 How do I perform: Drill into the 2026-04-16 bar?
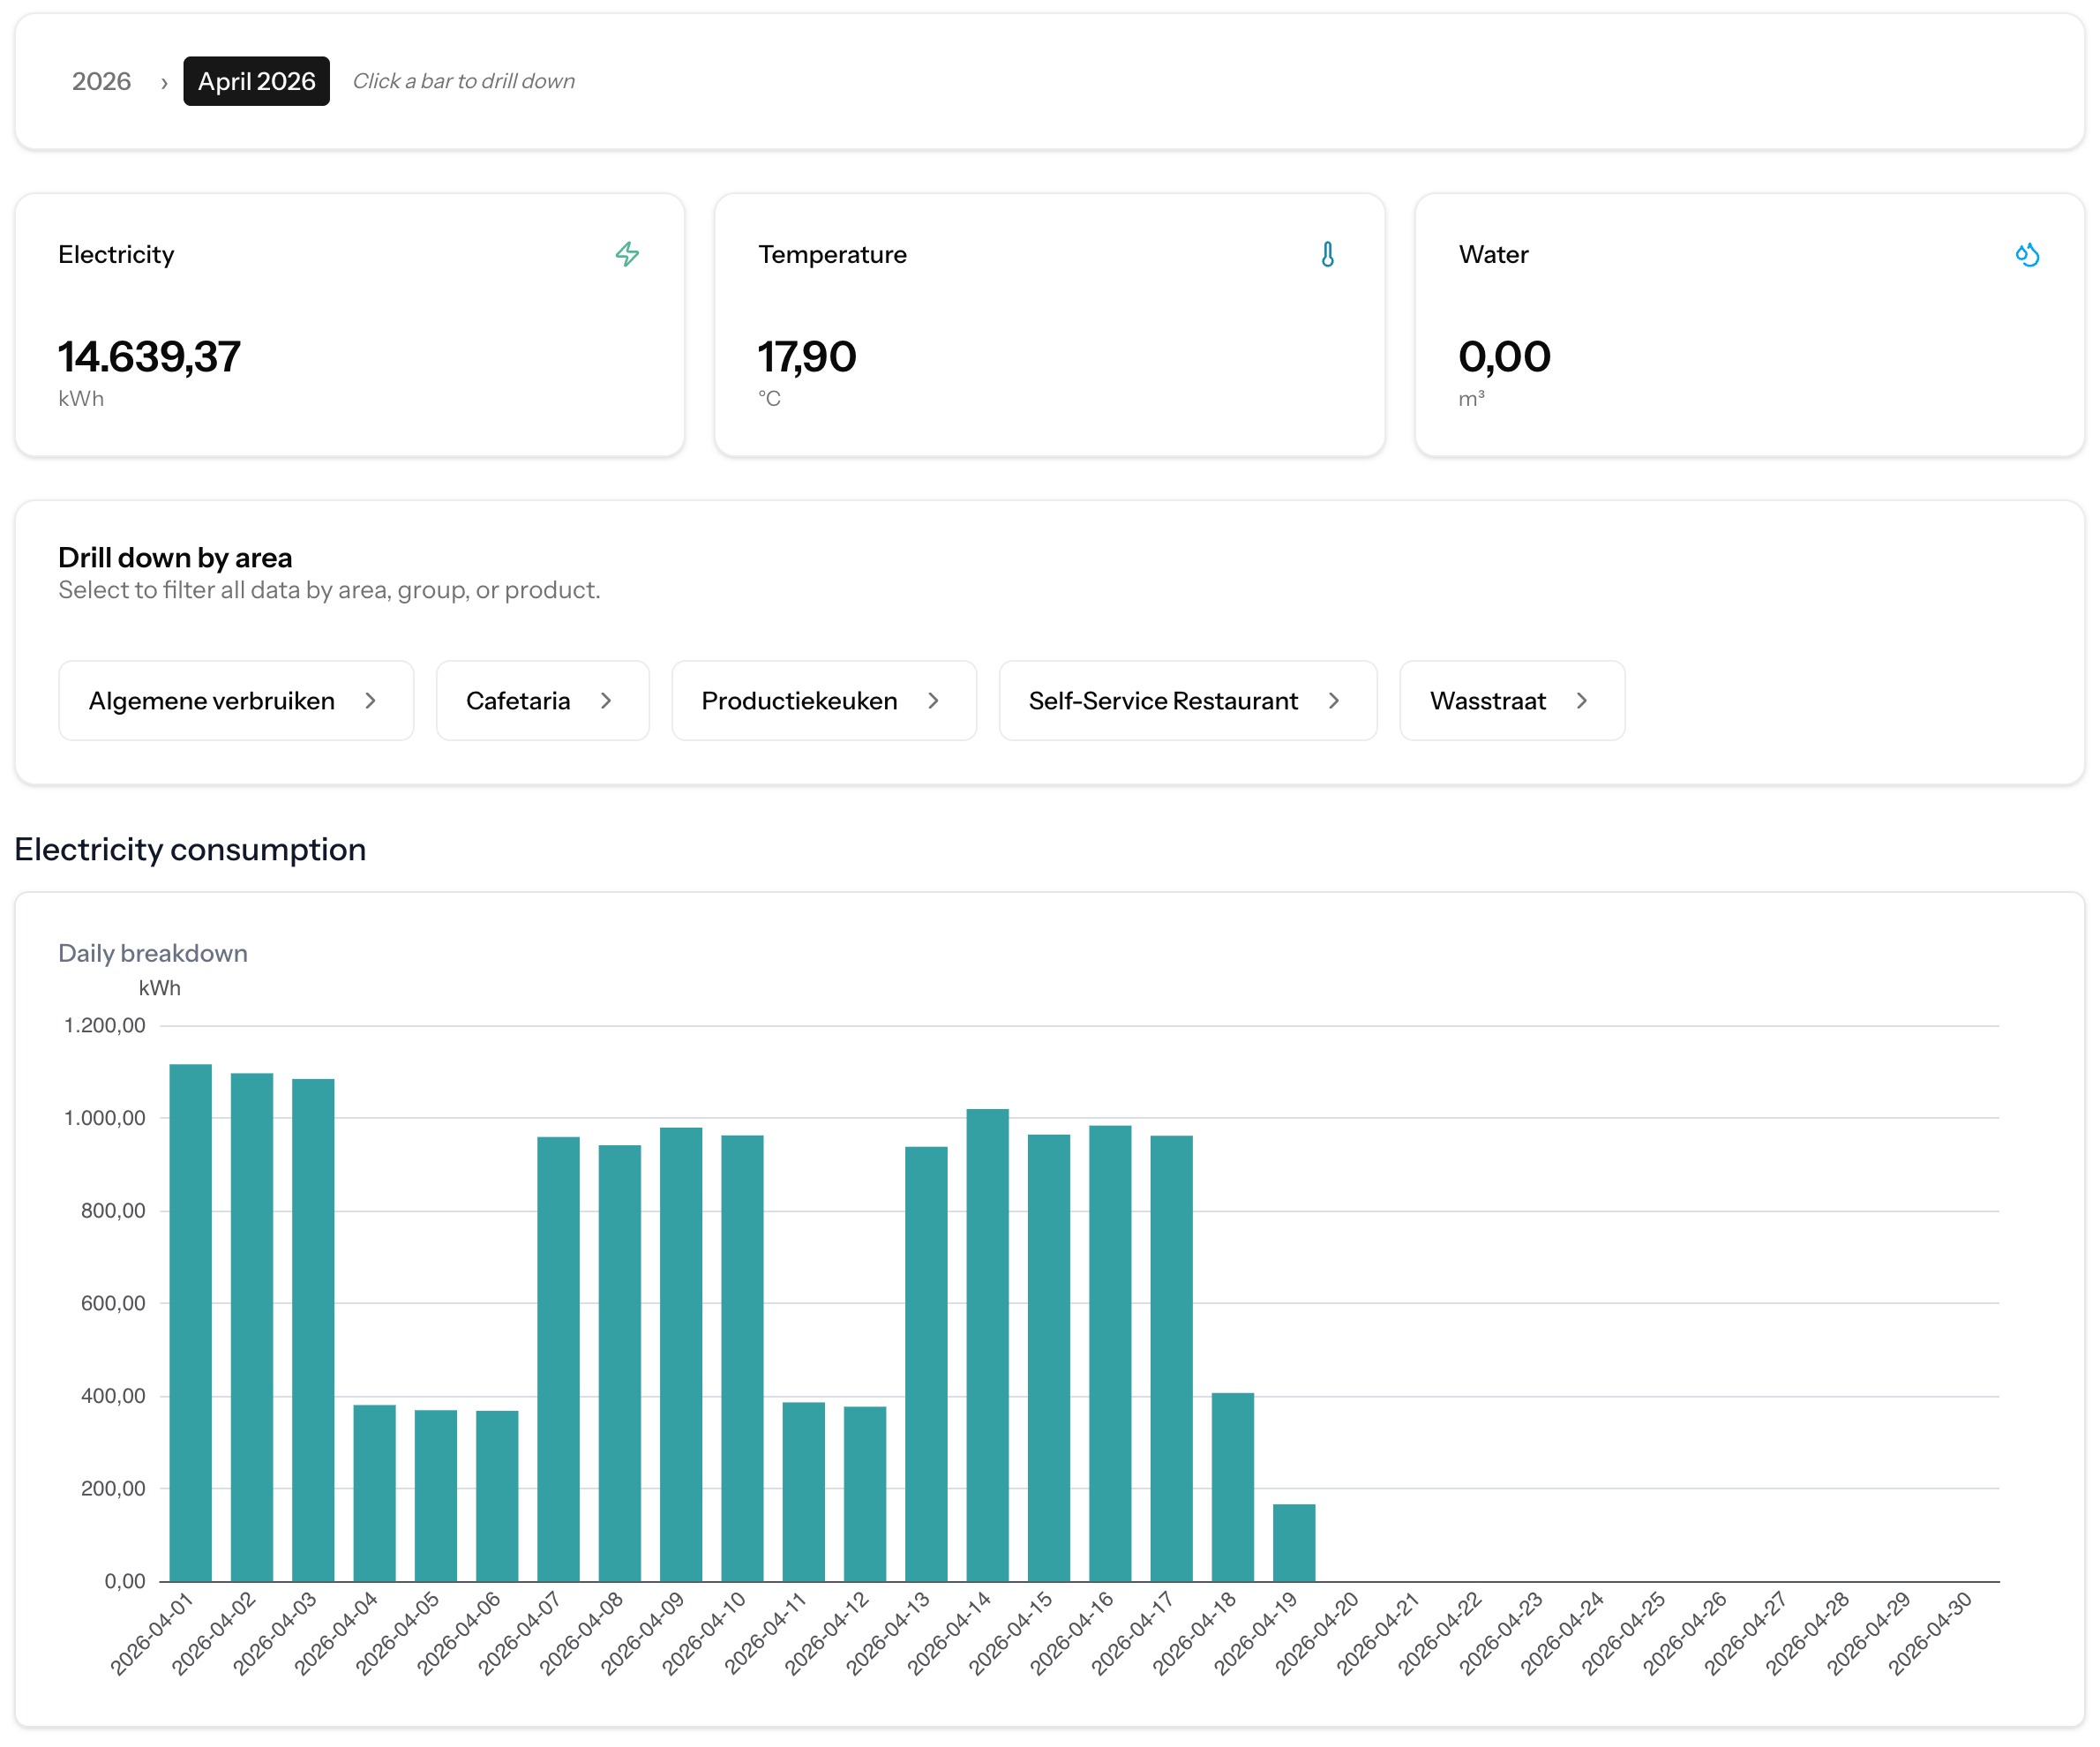coord(1110,1353)
